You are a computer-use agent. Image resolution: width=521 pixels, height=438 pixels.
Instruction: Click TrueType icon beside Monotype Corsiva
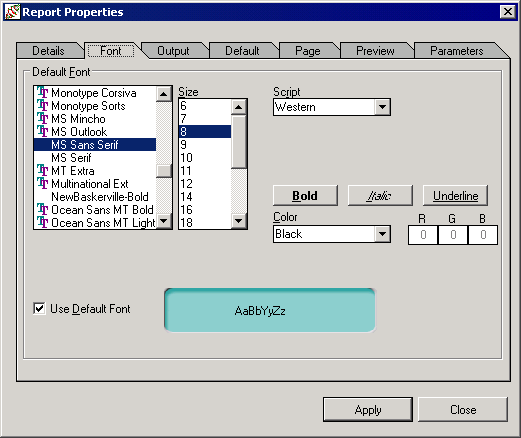(42, 92)
